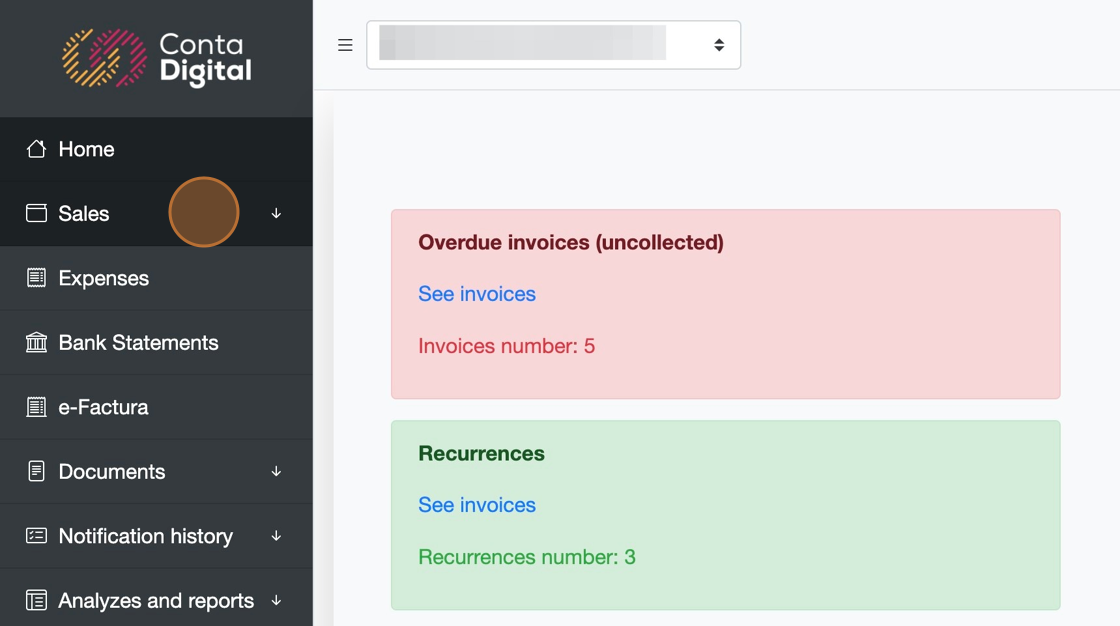Click the Analyzes and reports icon
The image size is (1120, 626).
(x=36, y=601)
